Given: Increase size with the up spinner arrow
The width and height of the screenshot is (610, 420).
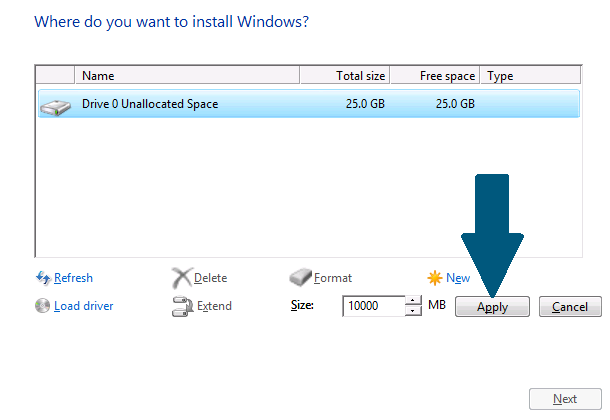Looking at the screenshot, I should [x=413, y=301].
